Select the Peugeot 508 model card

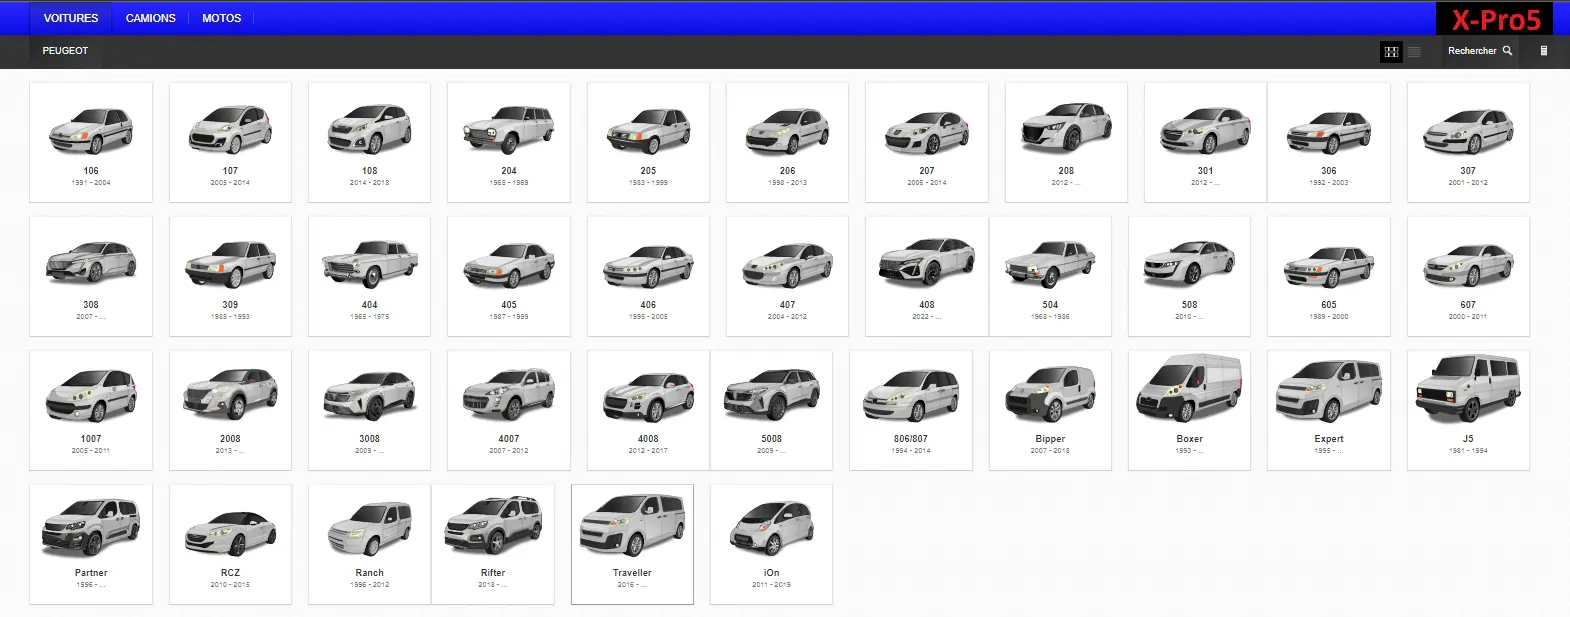tap(1189, 276)
